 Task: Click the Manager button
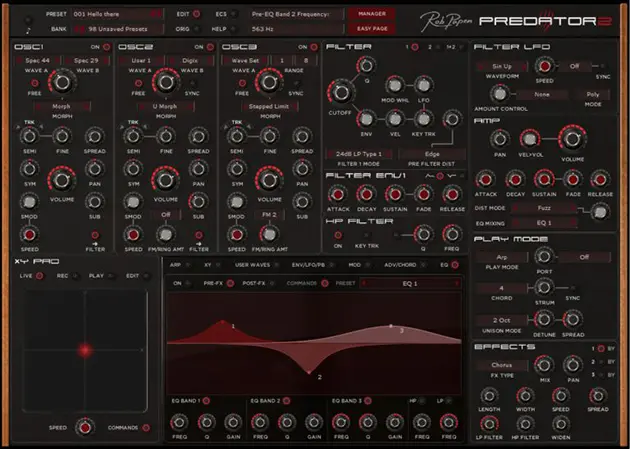point(370,15)
